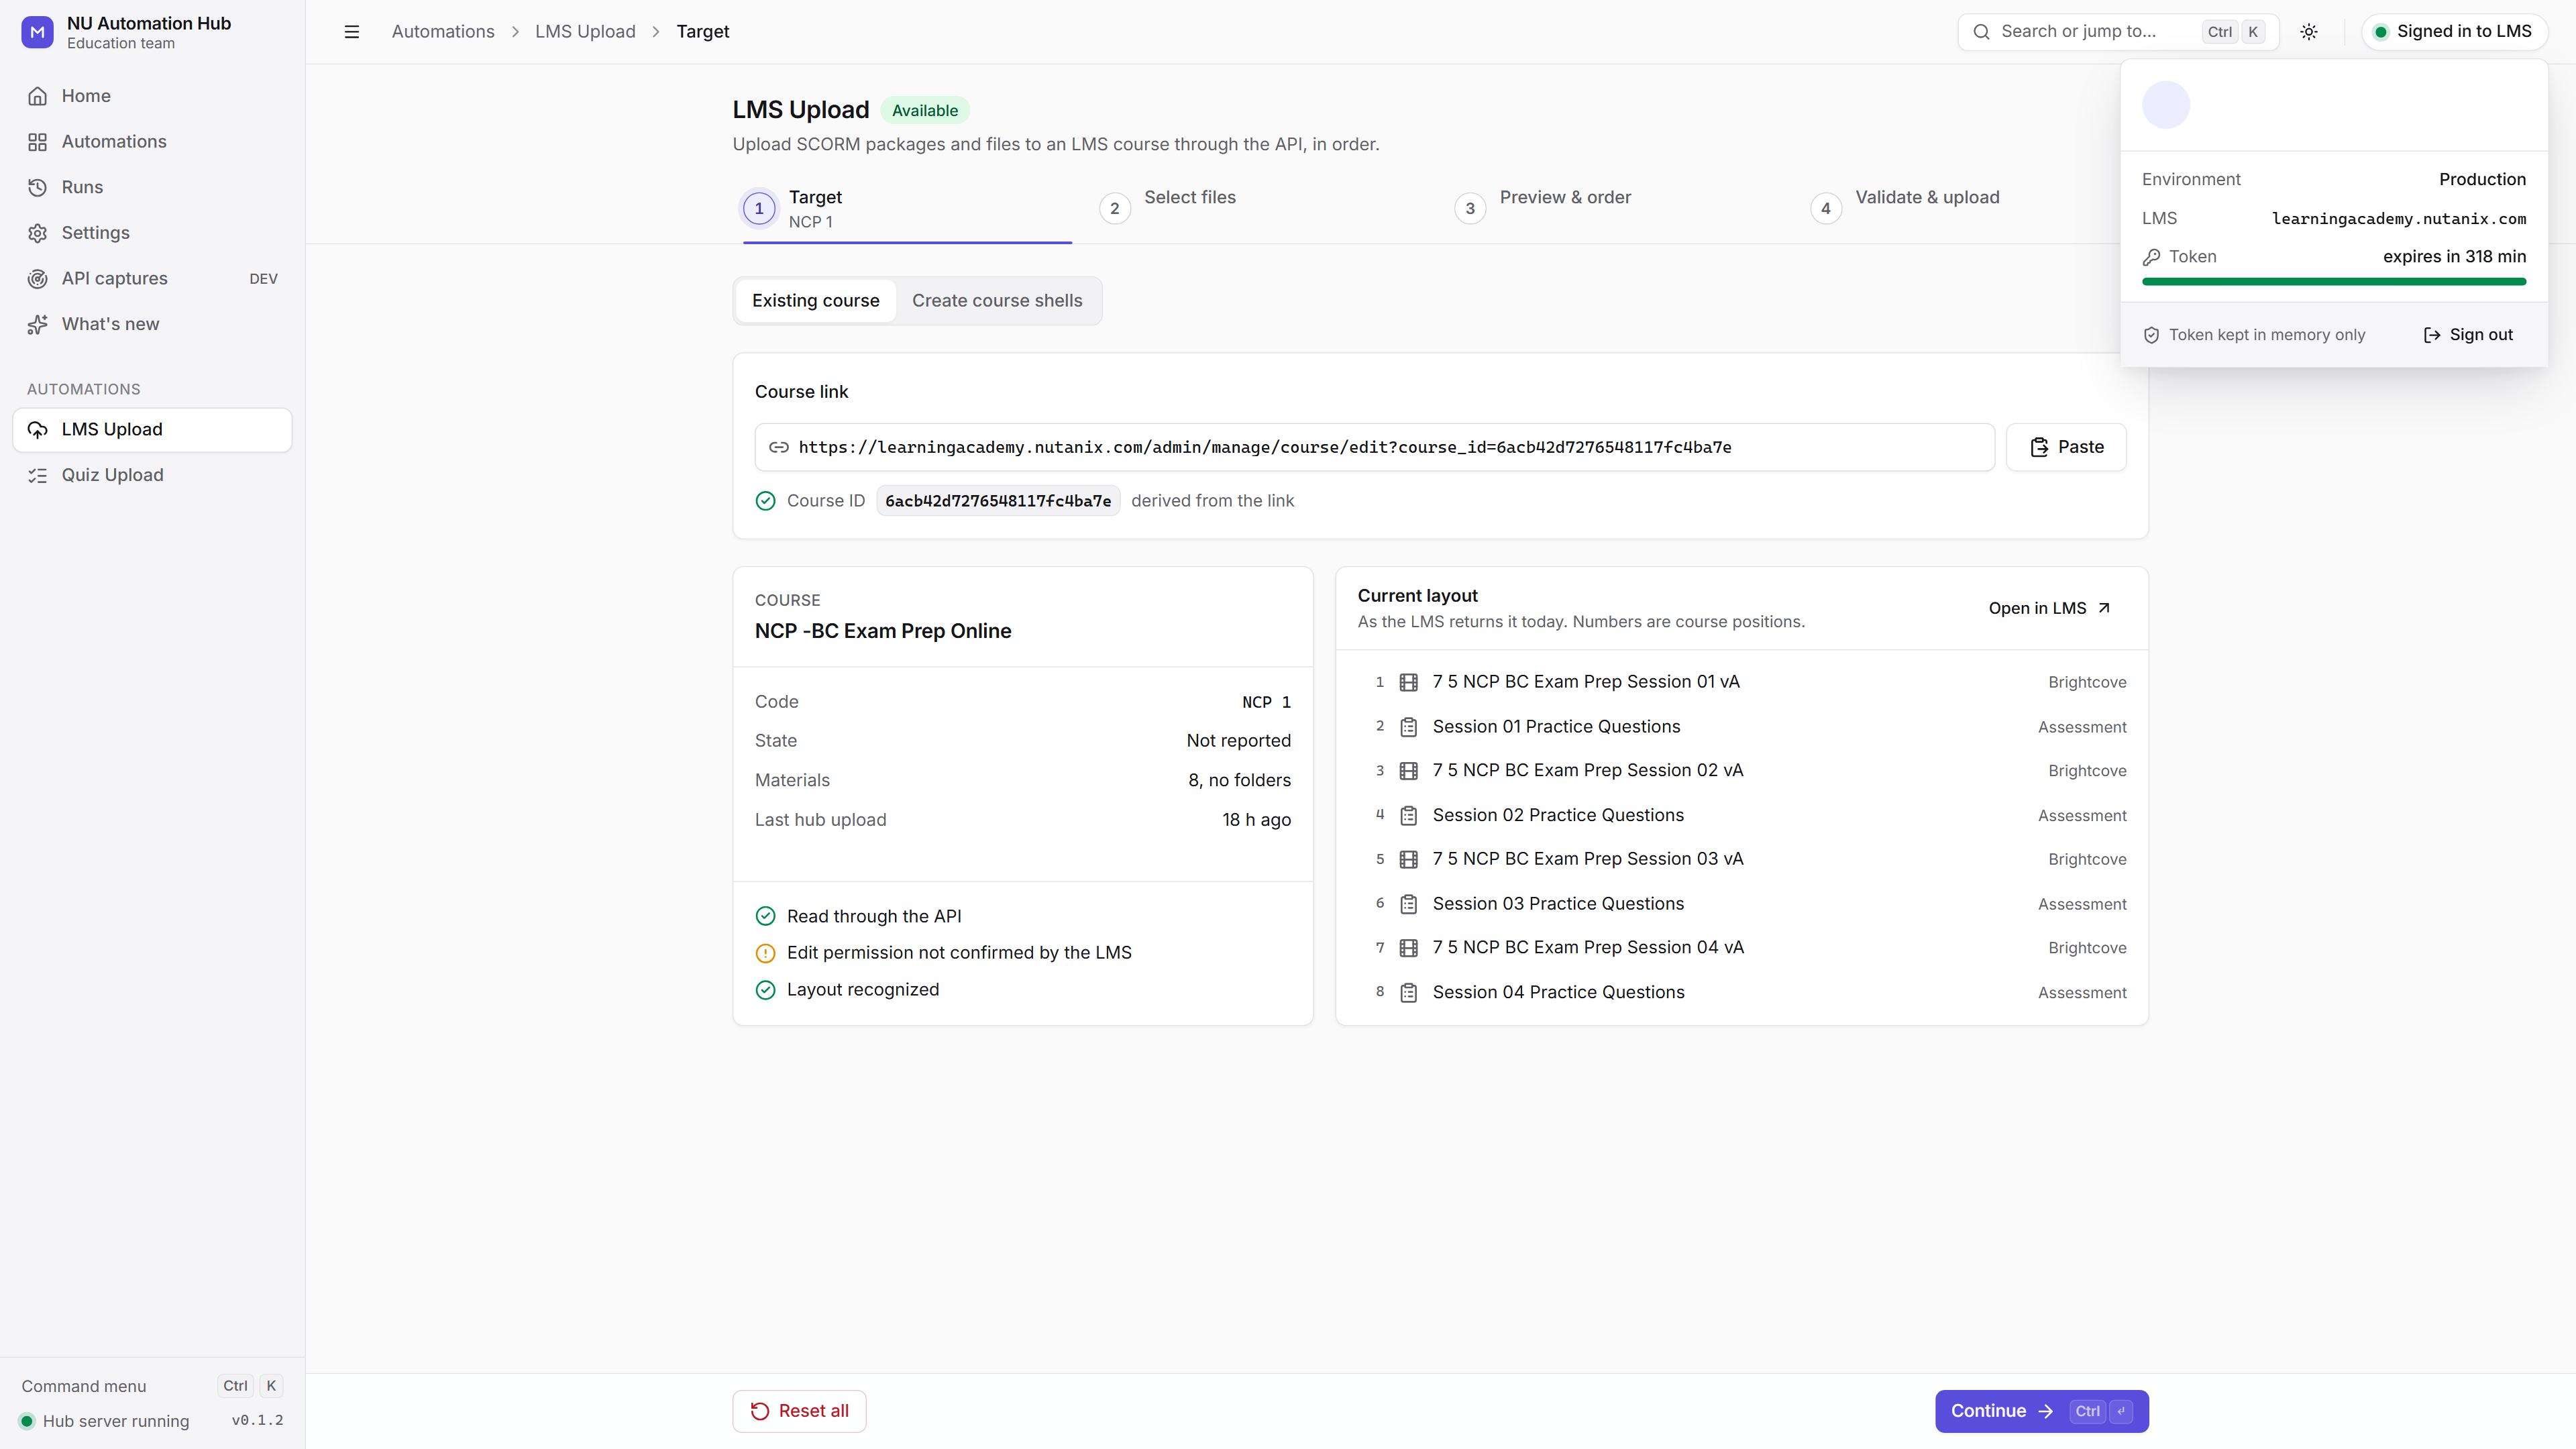Viewport: 2576px width, 1449px height.
Task: Click the token expiry progress bar
Action: coord(2334,282)
